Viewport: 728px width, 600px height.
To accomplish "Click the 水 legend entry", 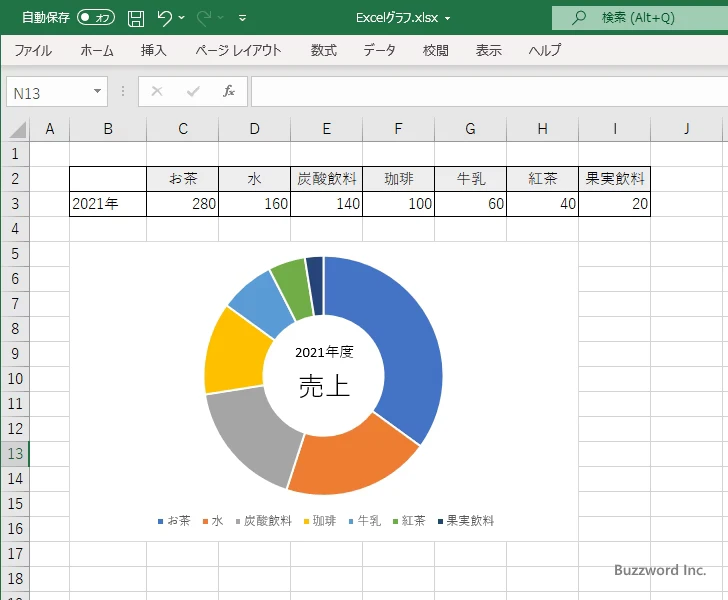I will coord(213,521).
